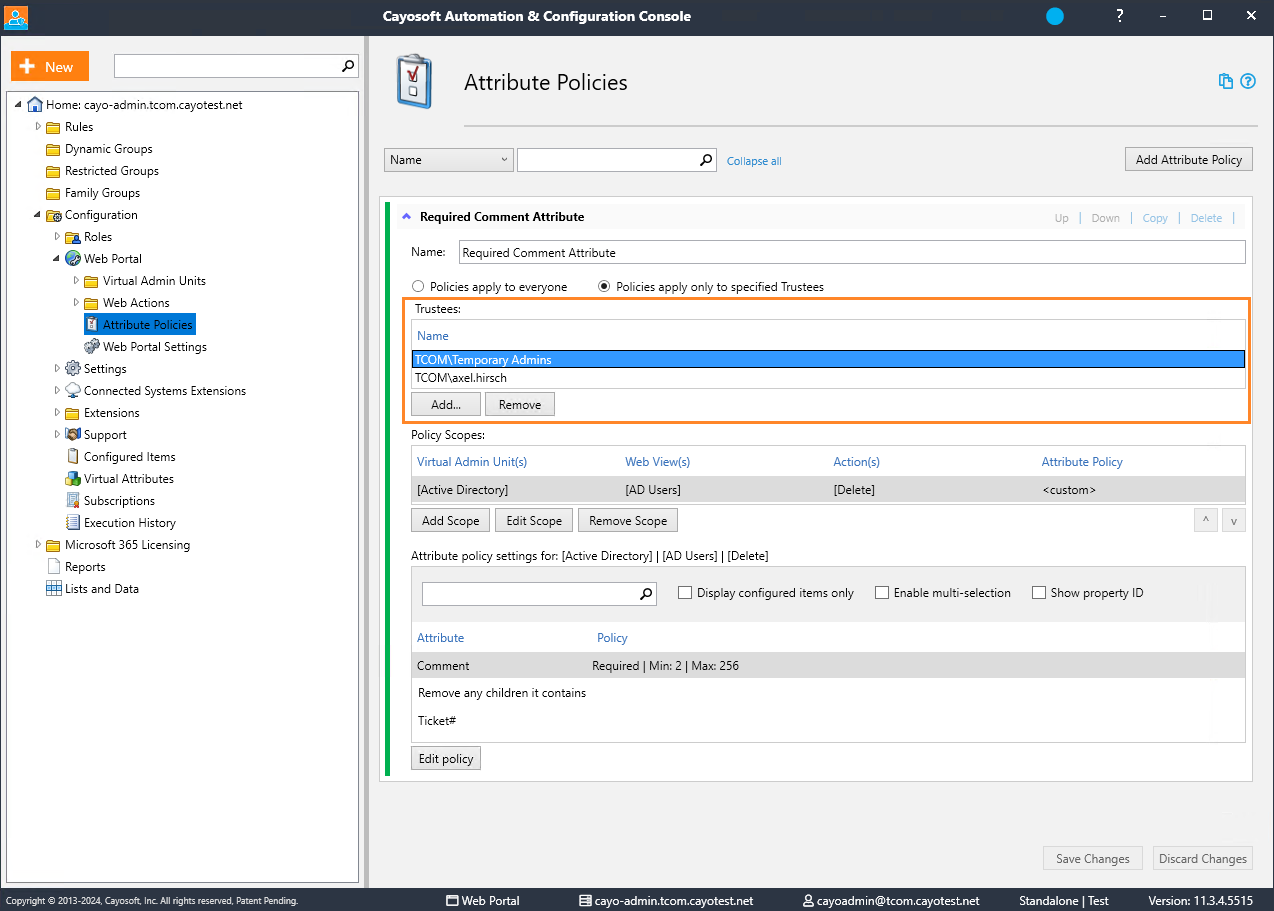1274x911 pixels.
Task: Click the Configuration gear-folder icon
Action: pyautogui.click(x=53, y=215)
